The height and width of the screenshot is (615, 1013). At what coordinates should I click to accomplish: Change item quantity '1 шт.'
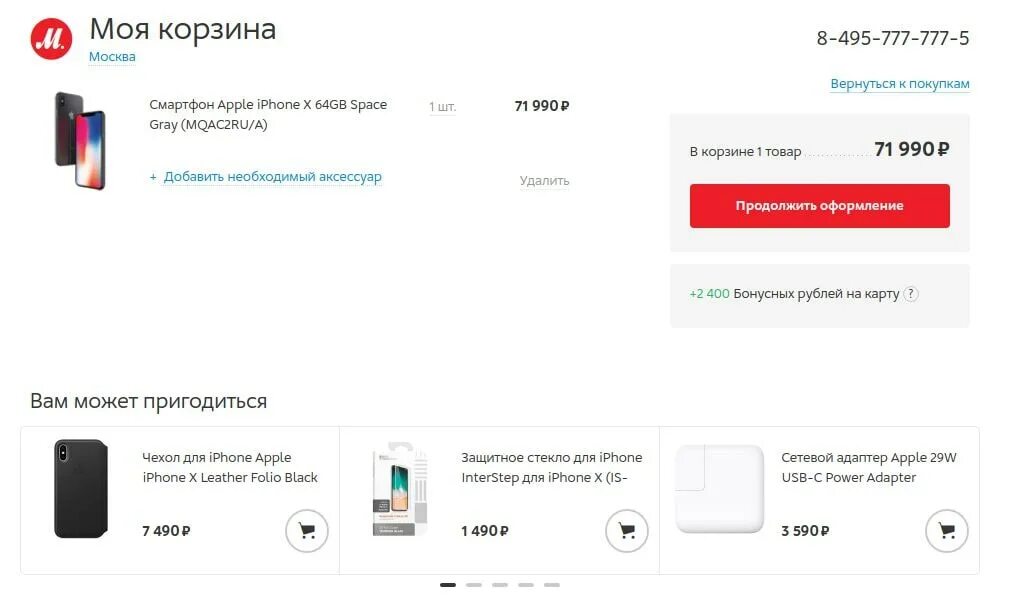point(442,106)
